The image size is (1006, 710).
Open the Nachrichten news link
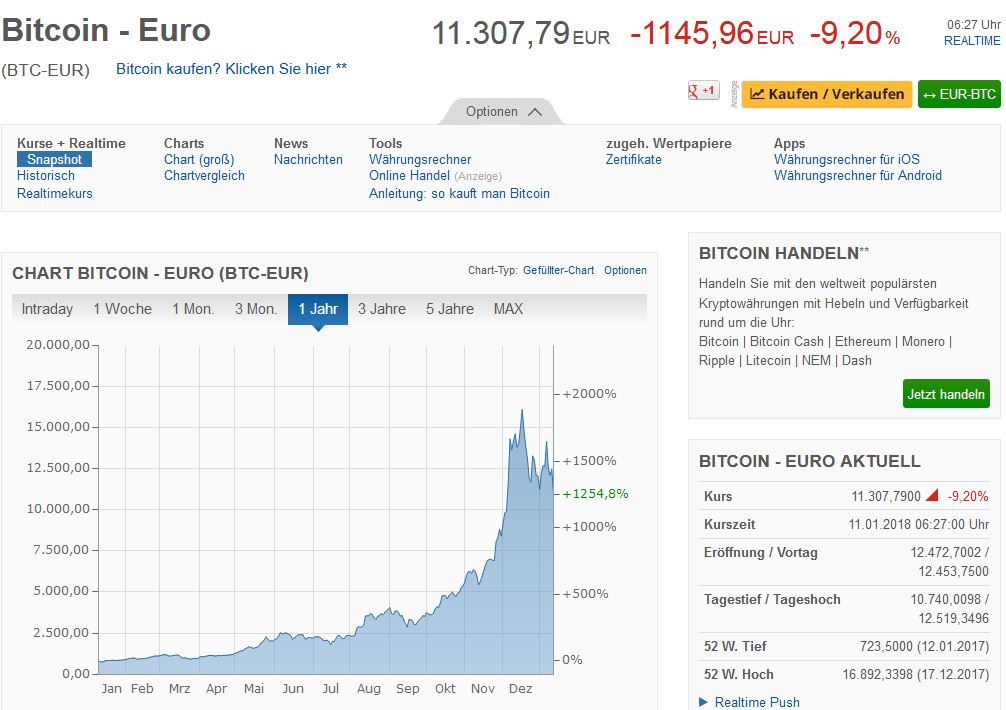point(308,159)
